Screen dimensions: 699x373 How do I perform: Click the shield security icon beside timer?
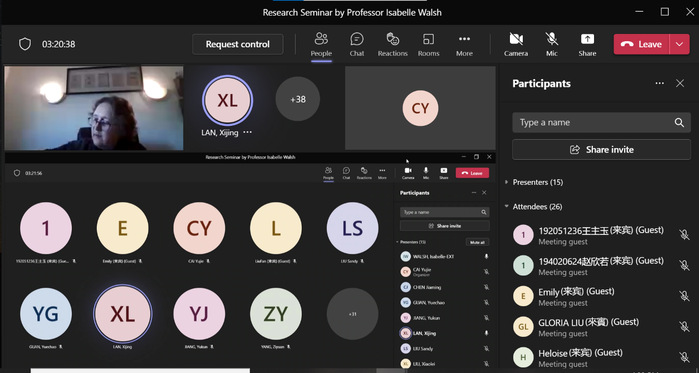point(25,44)
